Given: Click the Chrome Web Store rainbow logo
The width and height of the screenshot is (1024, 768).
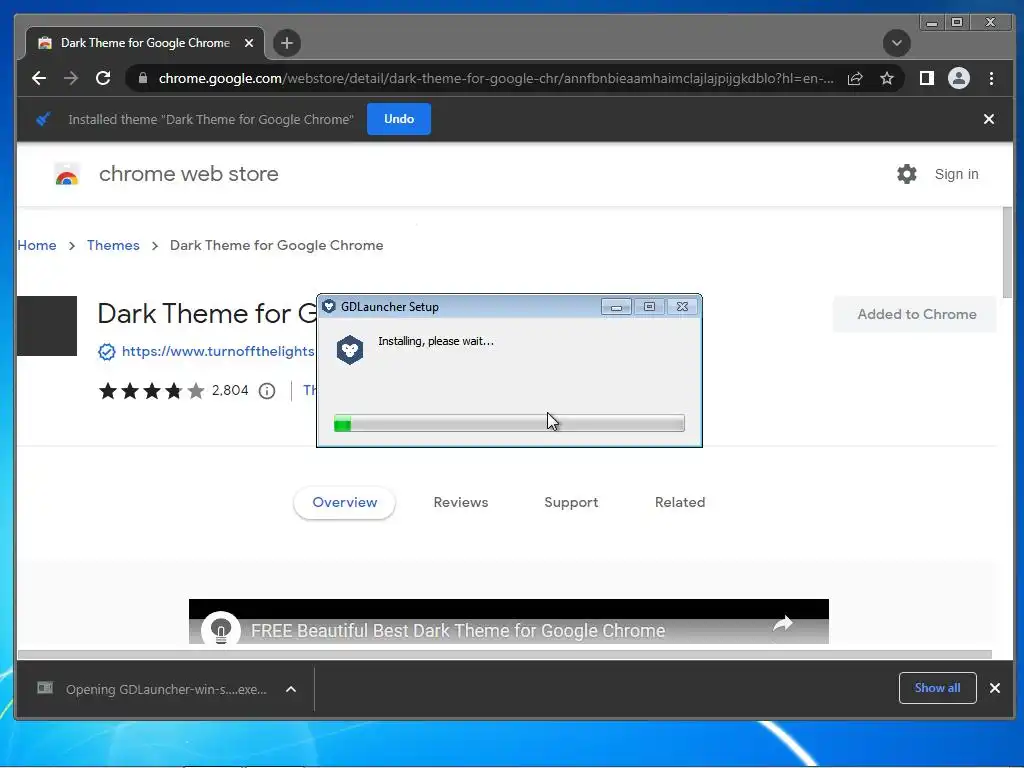Looking at the screenshot, I should coord(67,174).
